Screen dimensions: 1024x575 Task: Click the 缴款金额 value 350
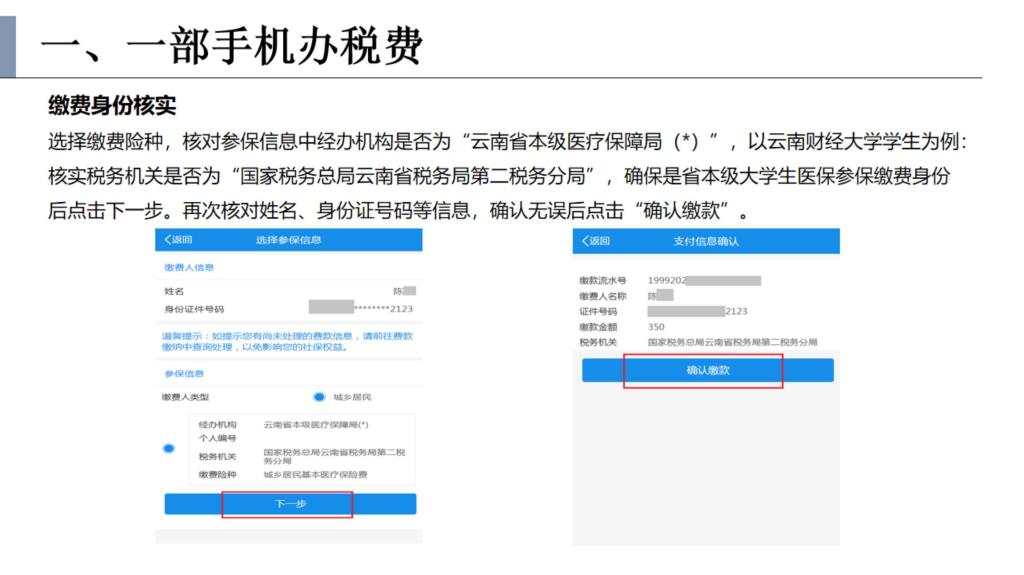click(656, 326)
